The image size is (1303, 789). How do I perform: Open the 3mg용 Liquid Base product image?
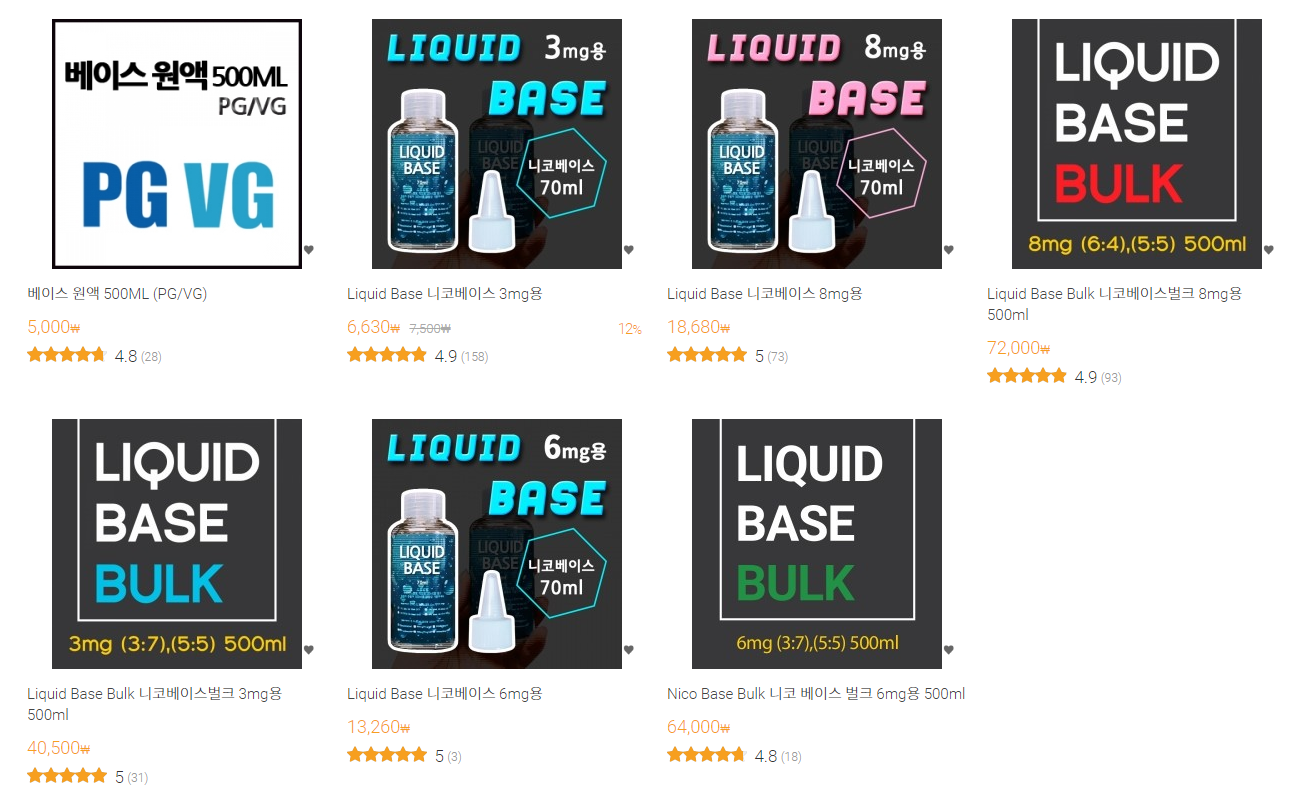point(497,144)
